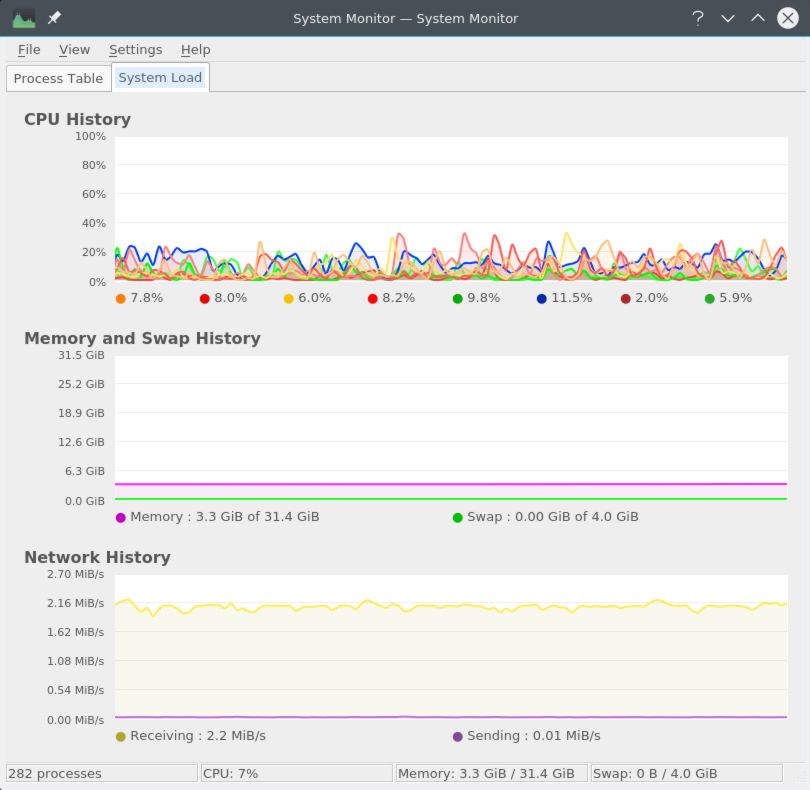
Task: Open the View menu
Action: pos(74,50)
